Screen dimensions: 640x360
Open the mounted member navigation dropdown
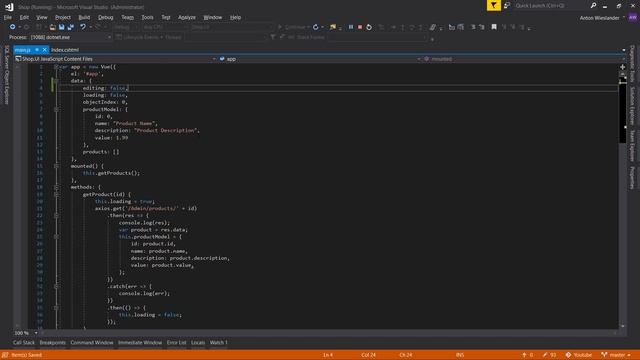point(623,59)
